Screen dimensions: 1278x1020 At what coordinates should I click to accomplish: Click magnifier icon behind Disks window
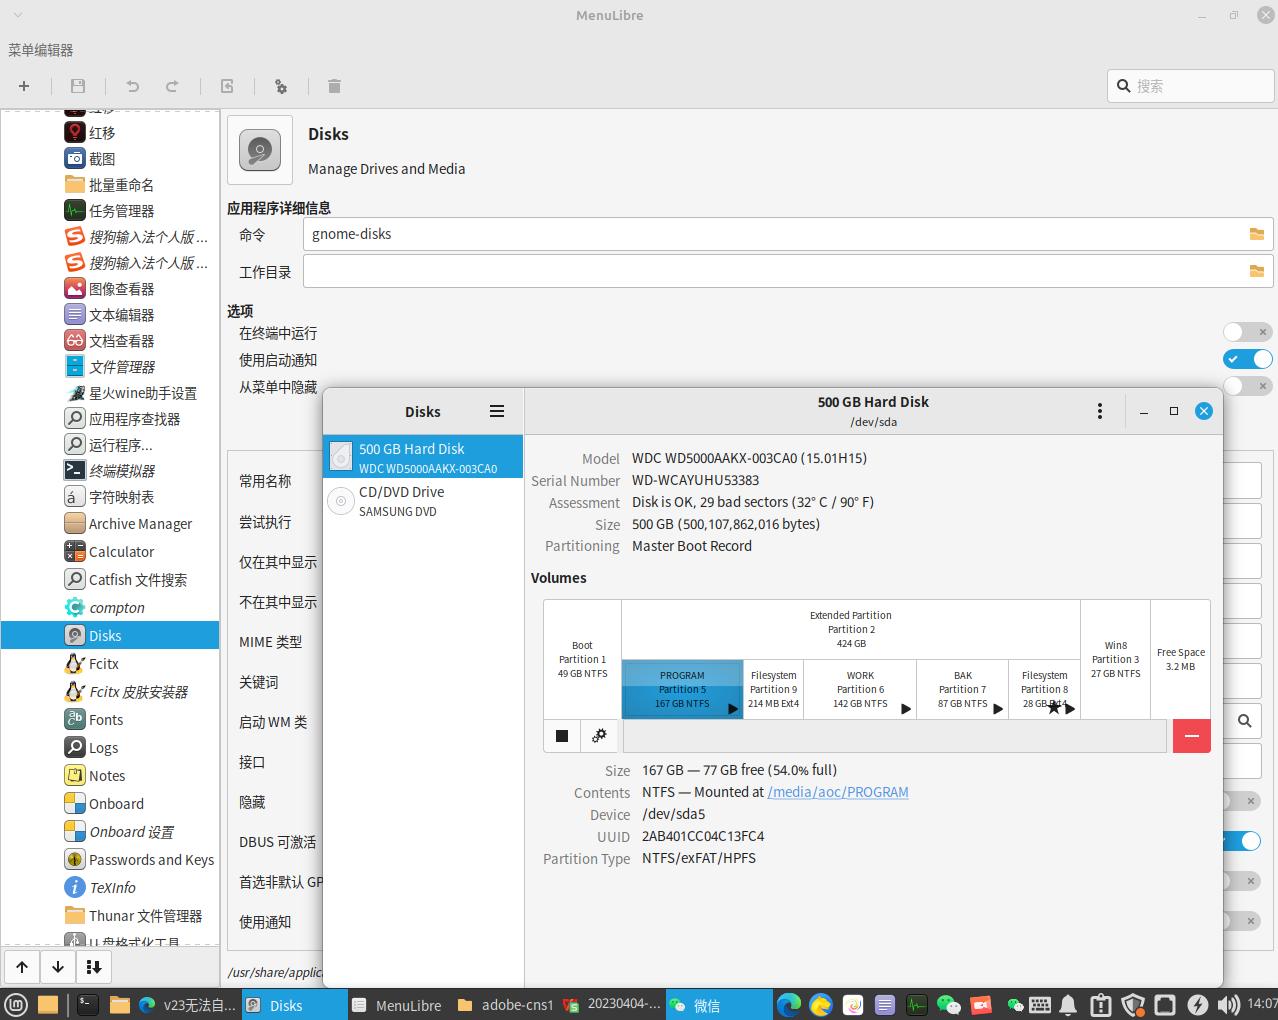click(1244, 721)
